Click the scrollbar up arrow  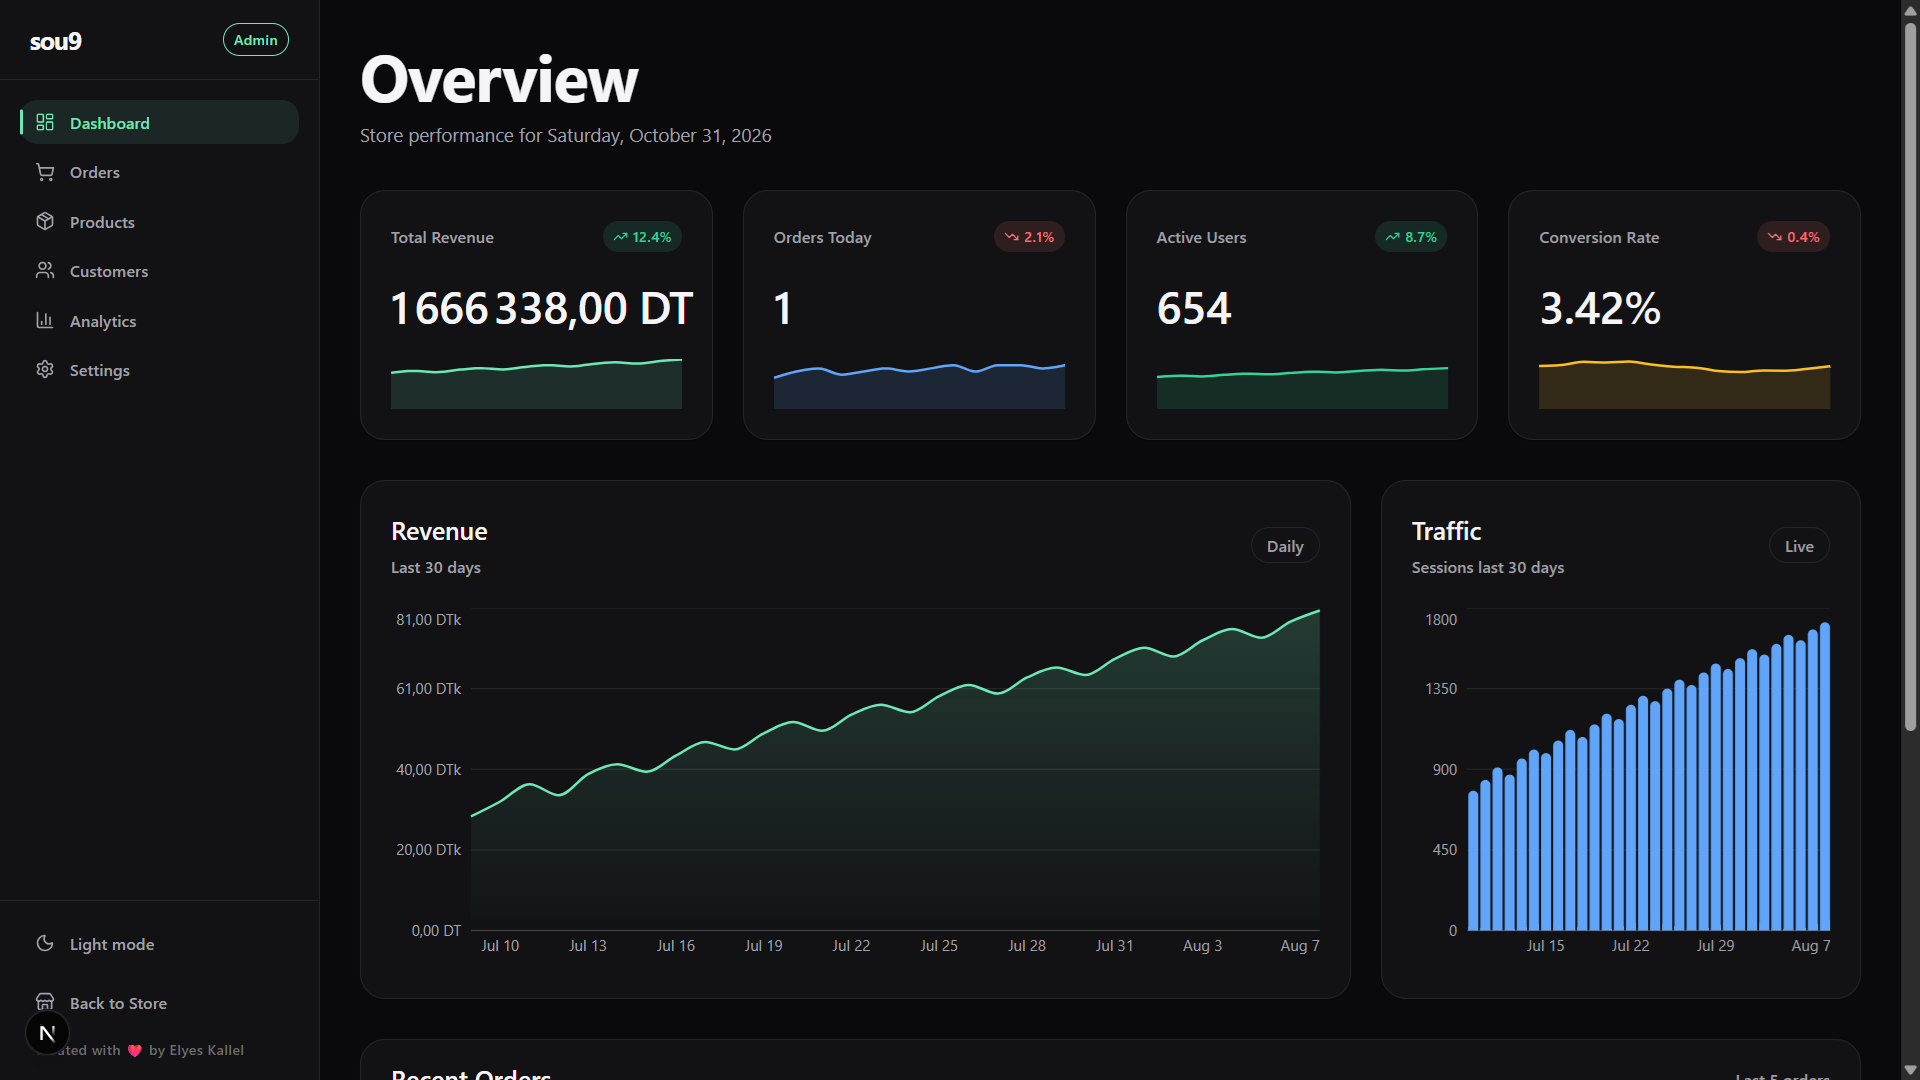point(1910,9)
